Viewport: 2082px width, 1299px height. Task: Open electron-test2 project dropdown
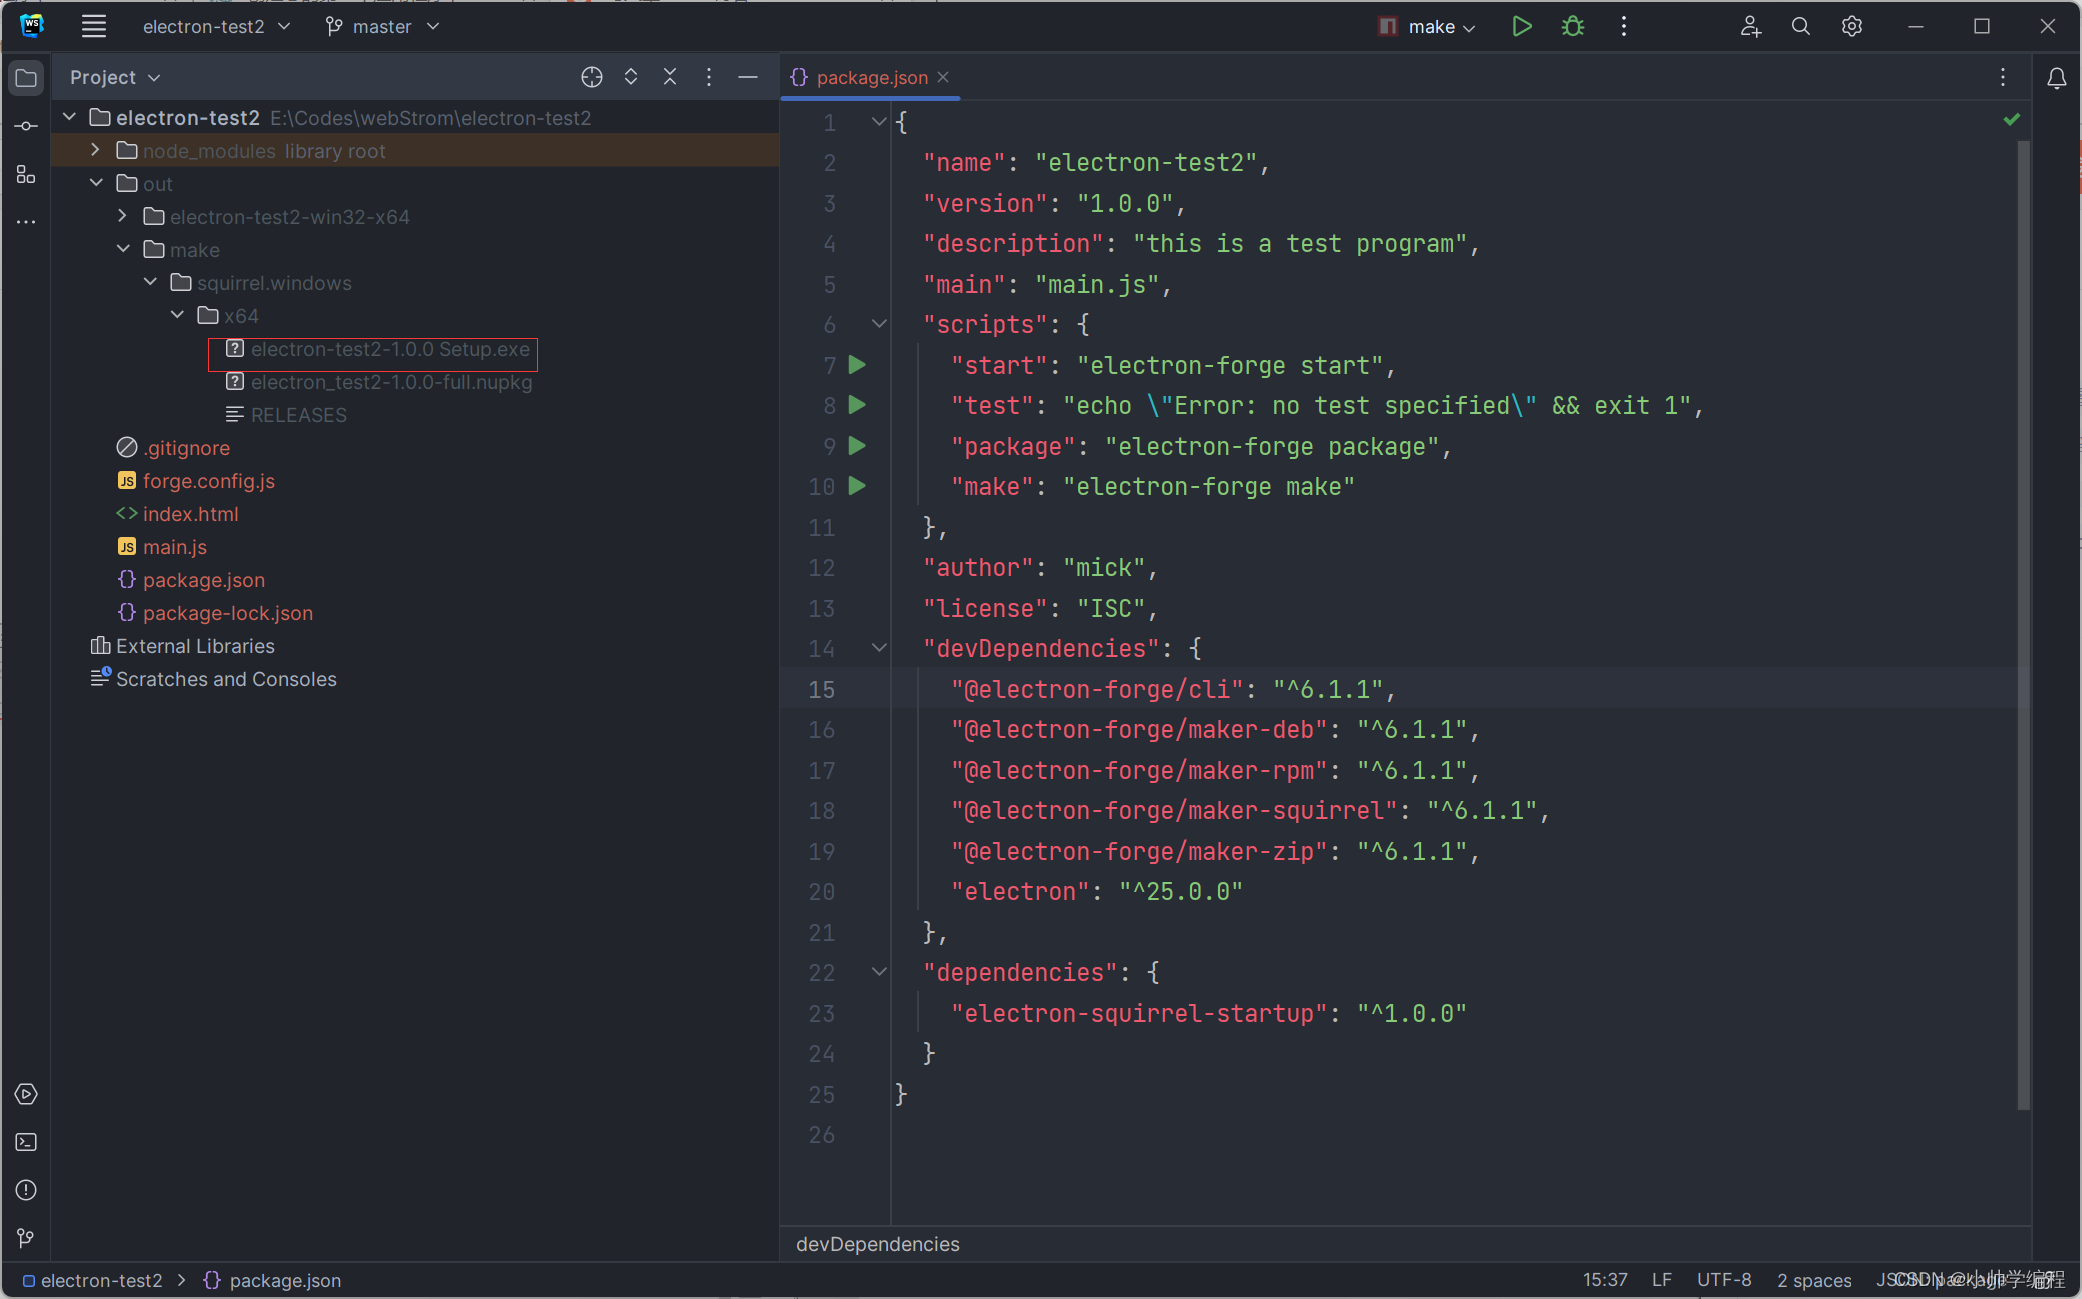(x=216, y=27)
